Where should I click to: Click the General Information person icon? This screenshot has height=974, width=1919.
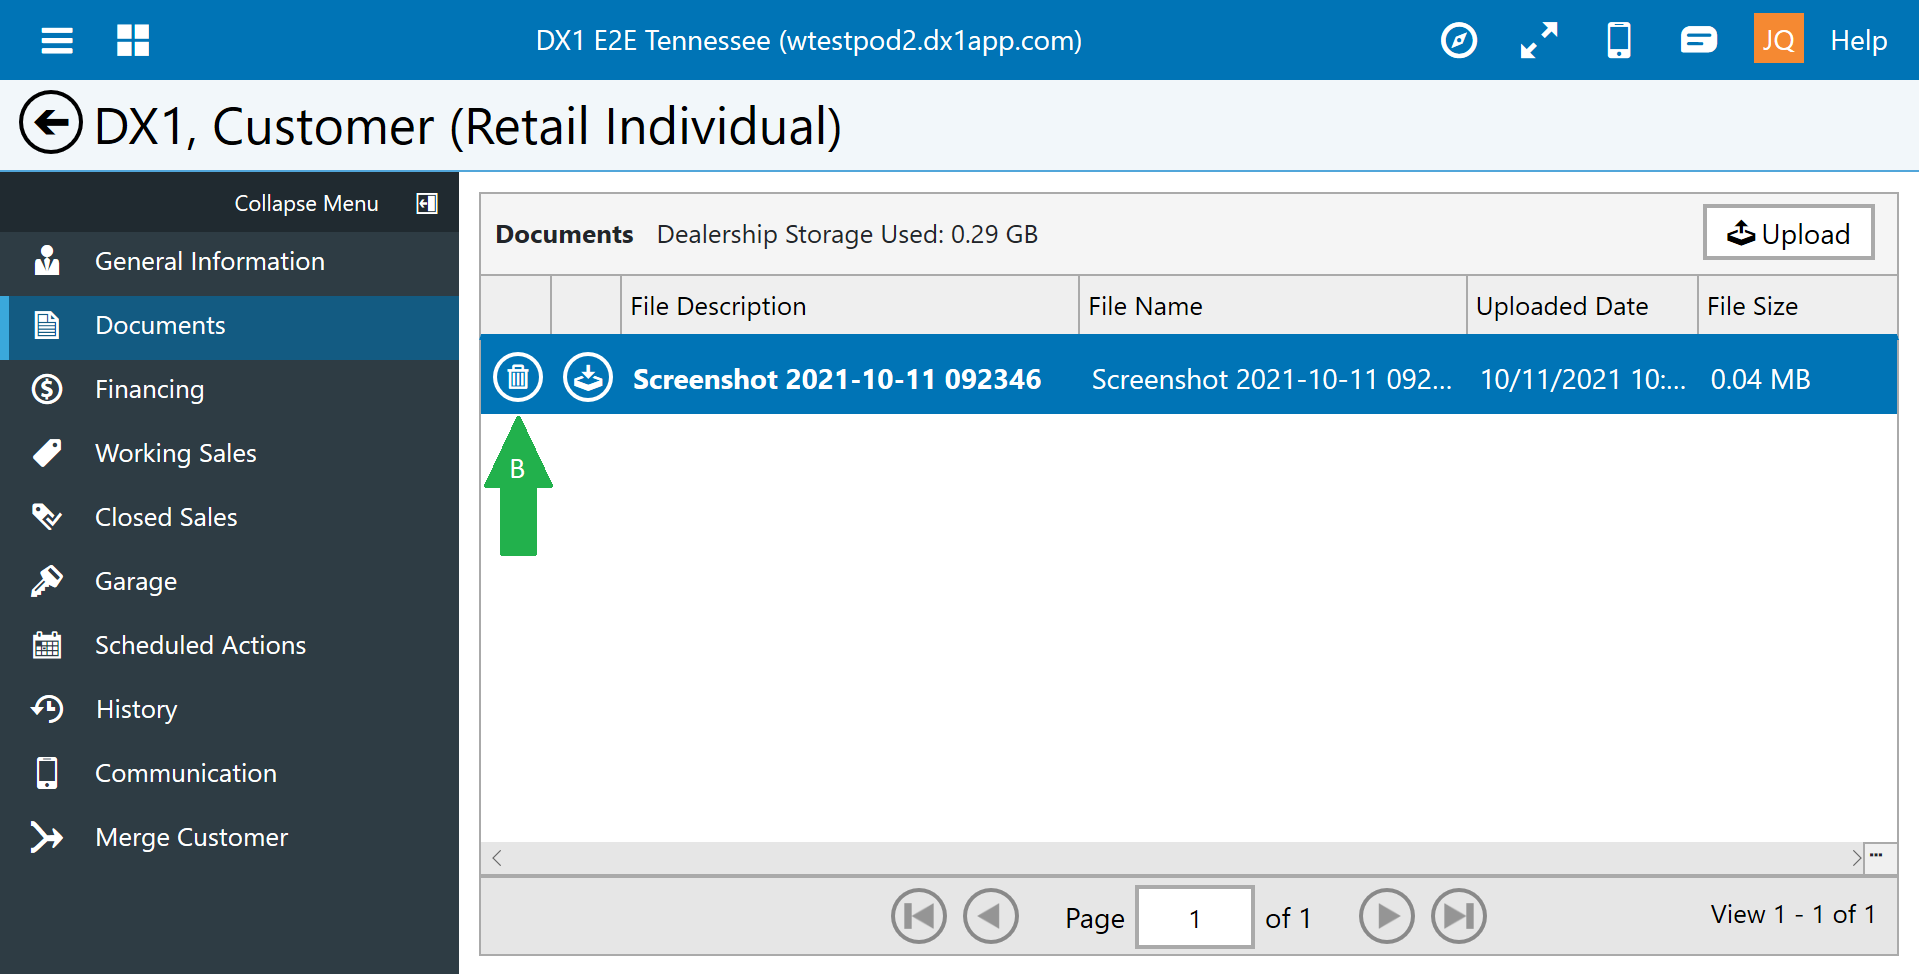coord(47,260)
